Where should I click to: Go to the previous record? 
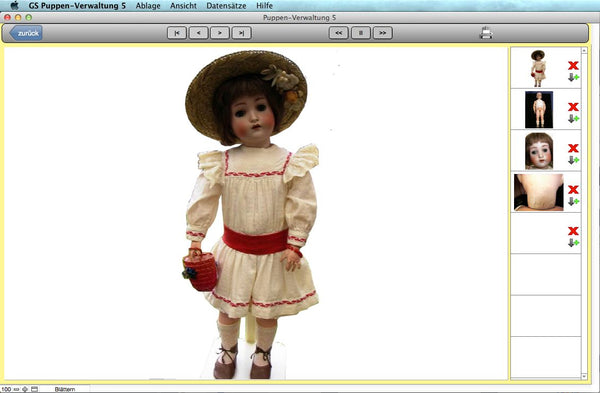198,33
